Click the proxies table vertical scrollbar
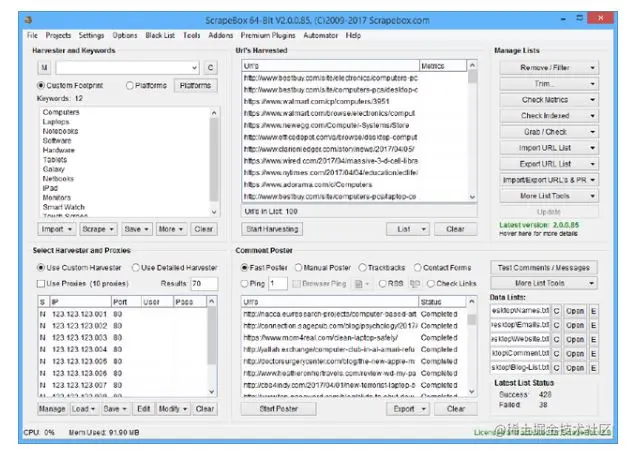This screenshot has height=451, width=625. 212,347
